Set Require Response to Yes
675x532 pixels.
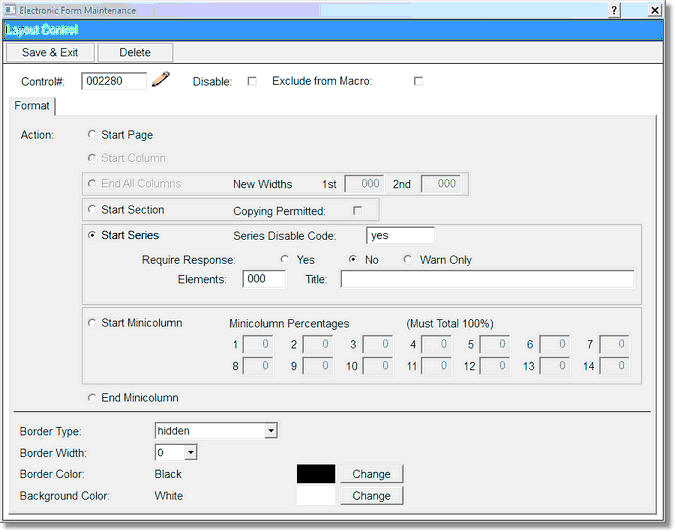[285, 259]
